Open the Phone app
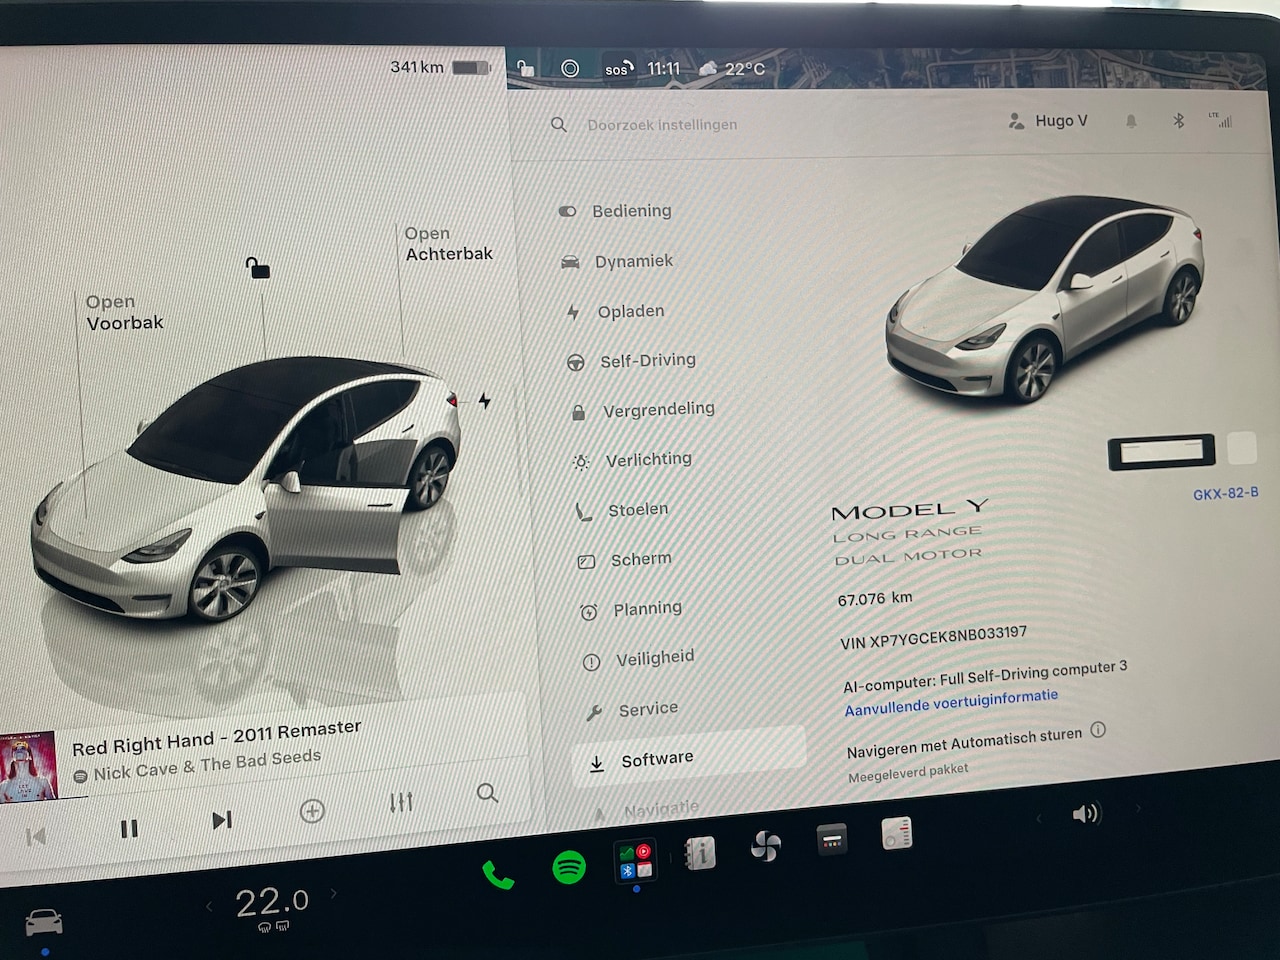Viewport: 1280px width, 960px height. point(497,876)
